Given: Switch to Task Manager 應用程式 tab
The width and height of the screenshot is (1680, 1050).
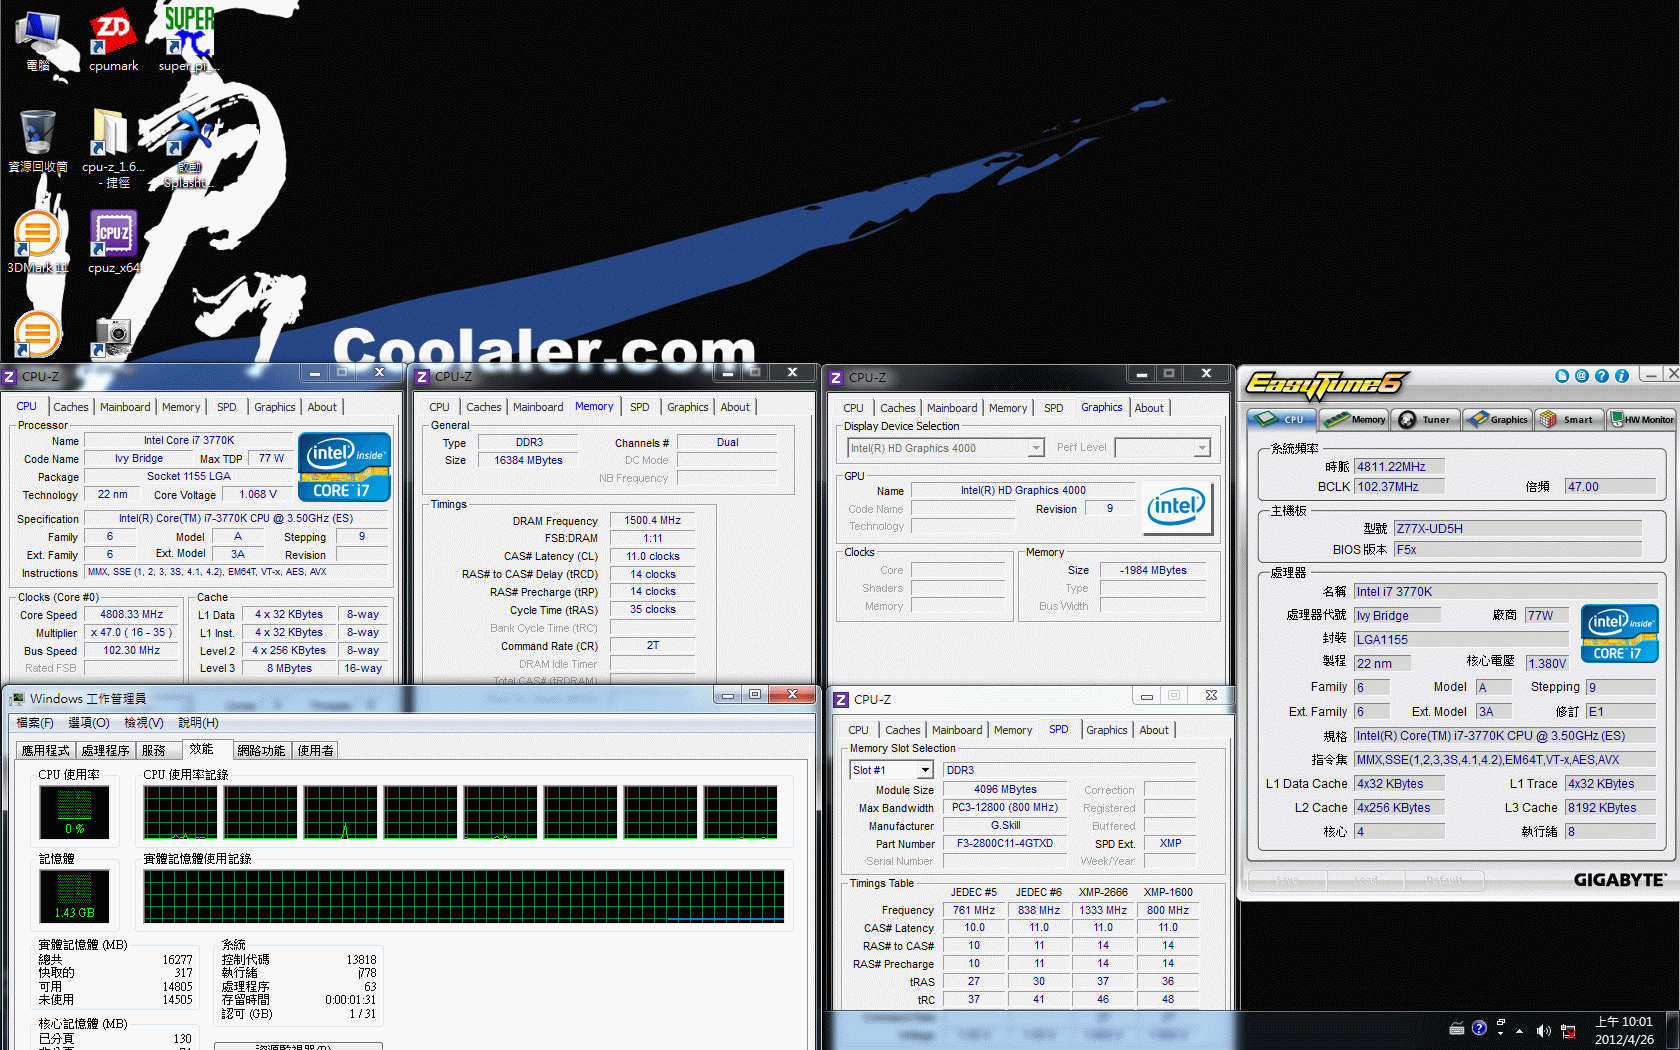Looking at the screenshot, I should pyautogui.click(x=45, y=751).
